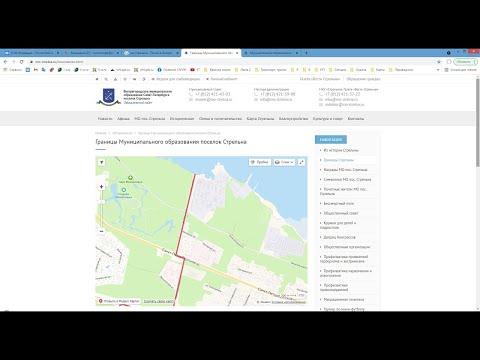This screenshot has height=360, width=480.
Task: Open МО пос. Стрельна menu item
Action: click(x=150, y=119)
